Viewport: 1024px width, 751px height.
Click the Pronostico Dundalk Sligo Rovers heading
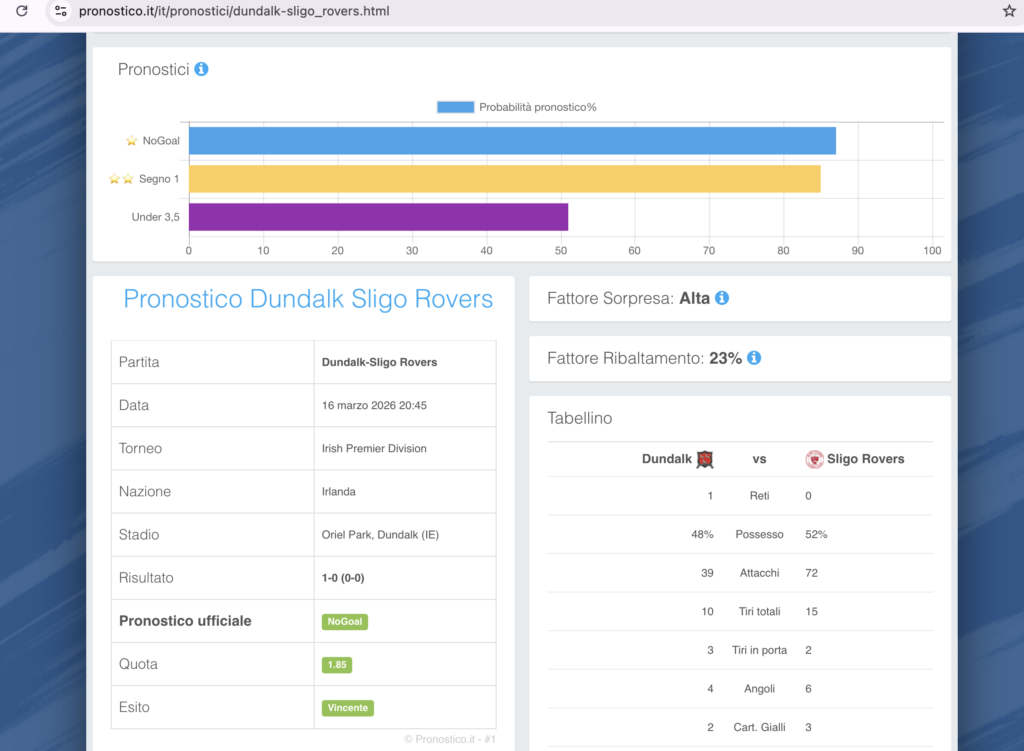(308, 299)
